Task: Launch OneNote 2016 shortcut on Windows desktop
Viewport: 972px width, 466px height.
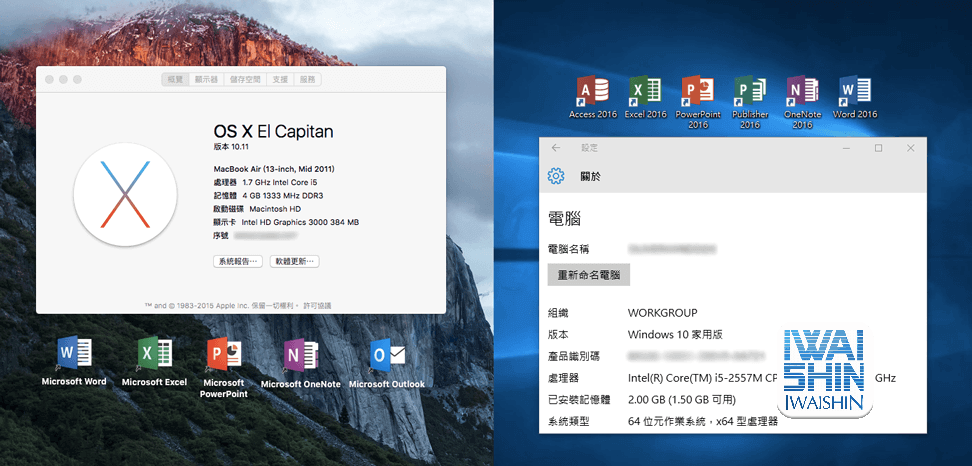Action: pyautogui.click(x=802, y=92)
